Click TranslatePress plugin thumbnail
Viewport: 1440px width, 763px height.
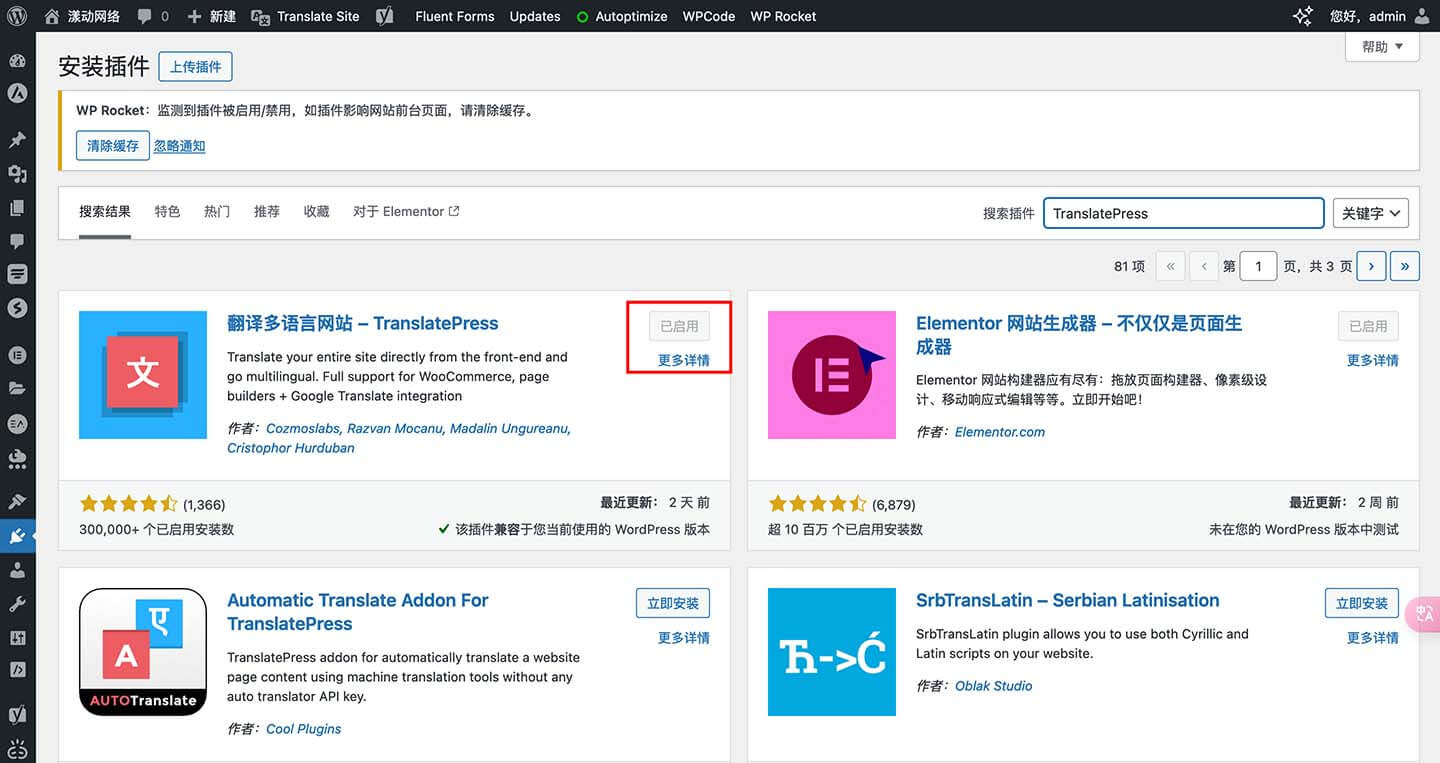click(143, 375)
